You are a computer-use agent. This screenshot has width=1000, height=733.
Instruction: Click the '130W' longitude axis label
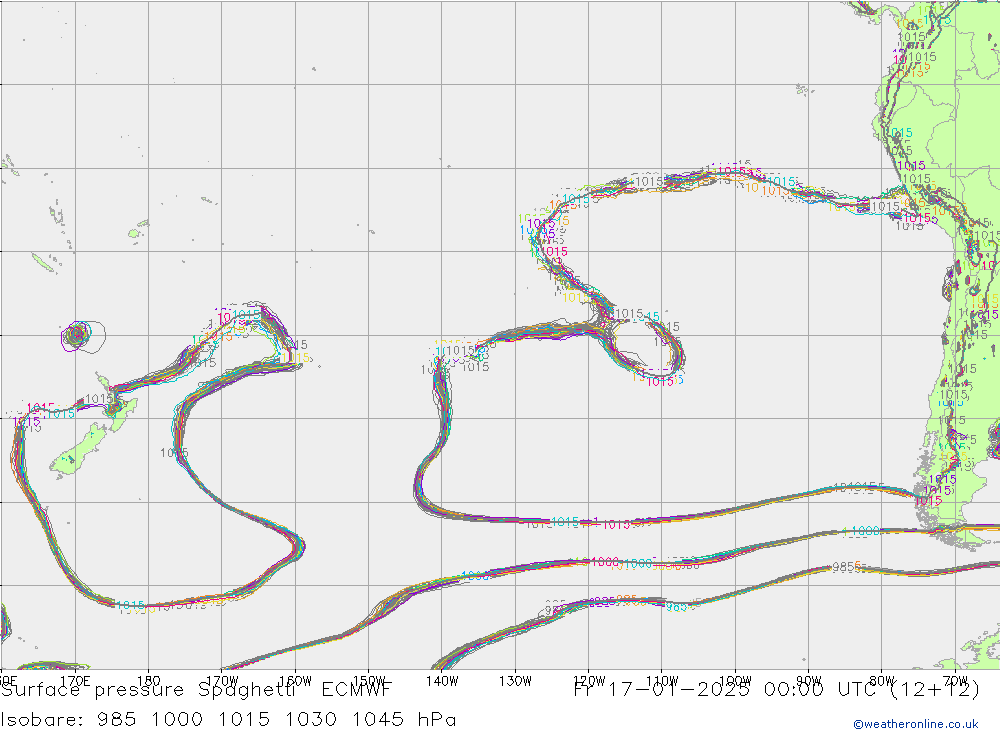[515, 681]
